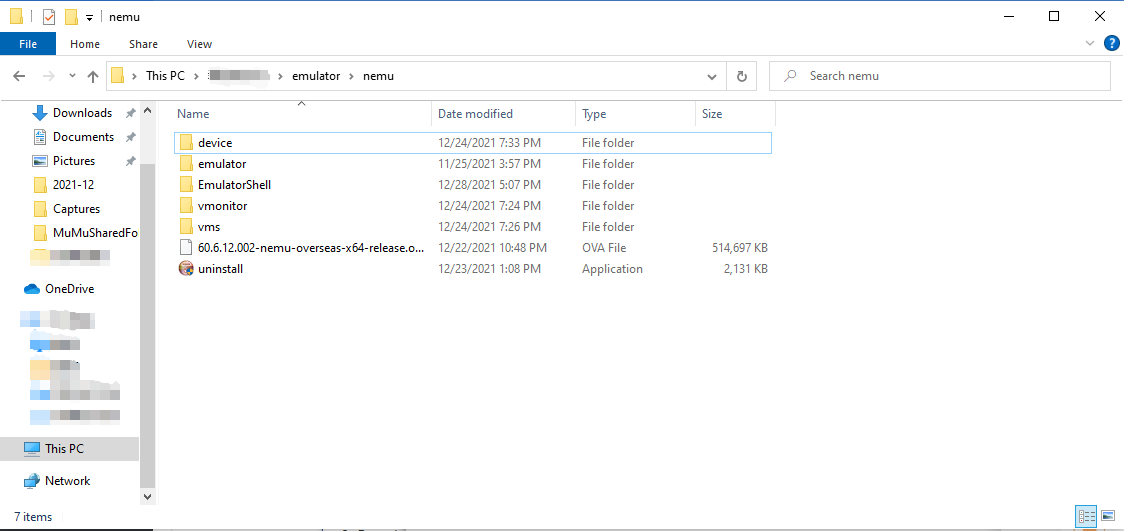Select the OVA file icon
This screenshot has width=1124, height=531.
pos(186,248)
